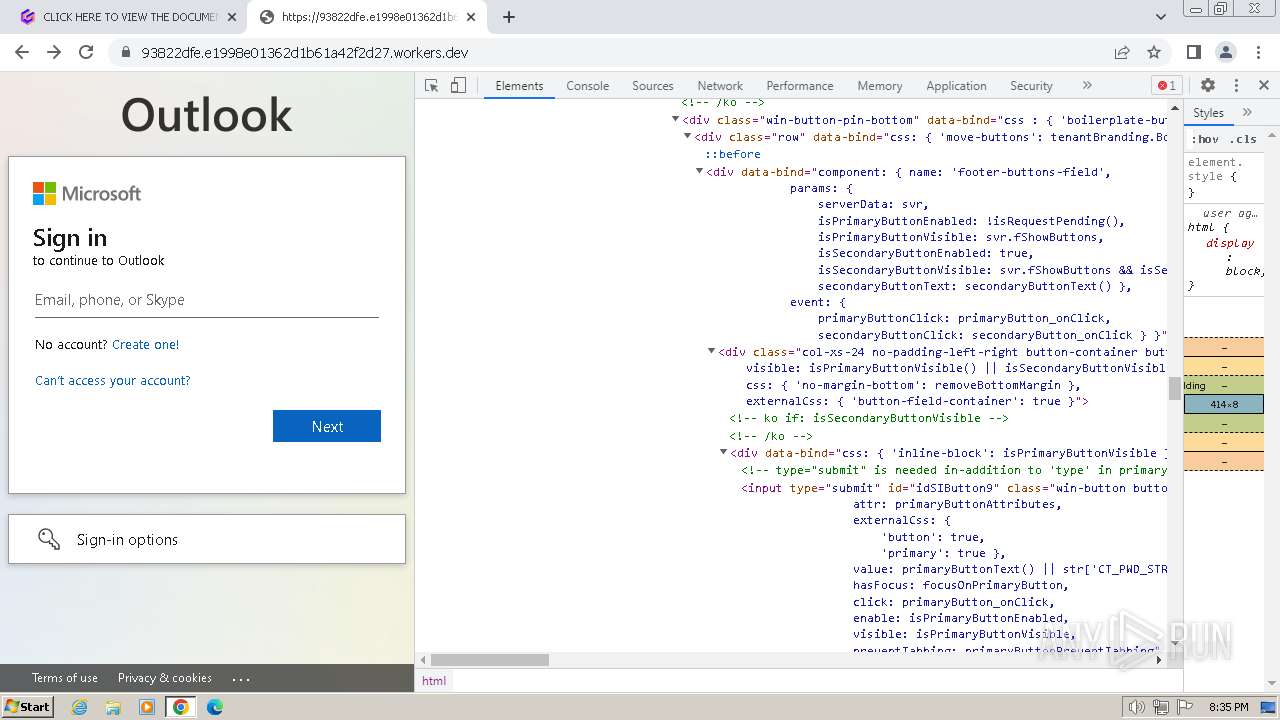Open Internet Explorer from the taskbar
The image size is (1280, 720).
pyautogui.click(x=80, y=707)
